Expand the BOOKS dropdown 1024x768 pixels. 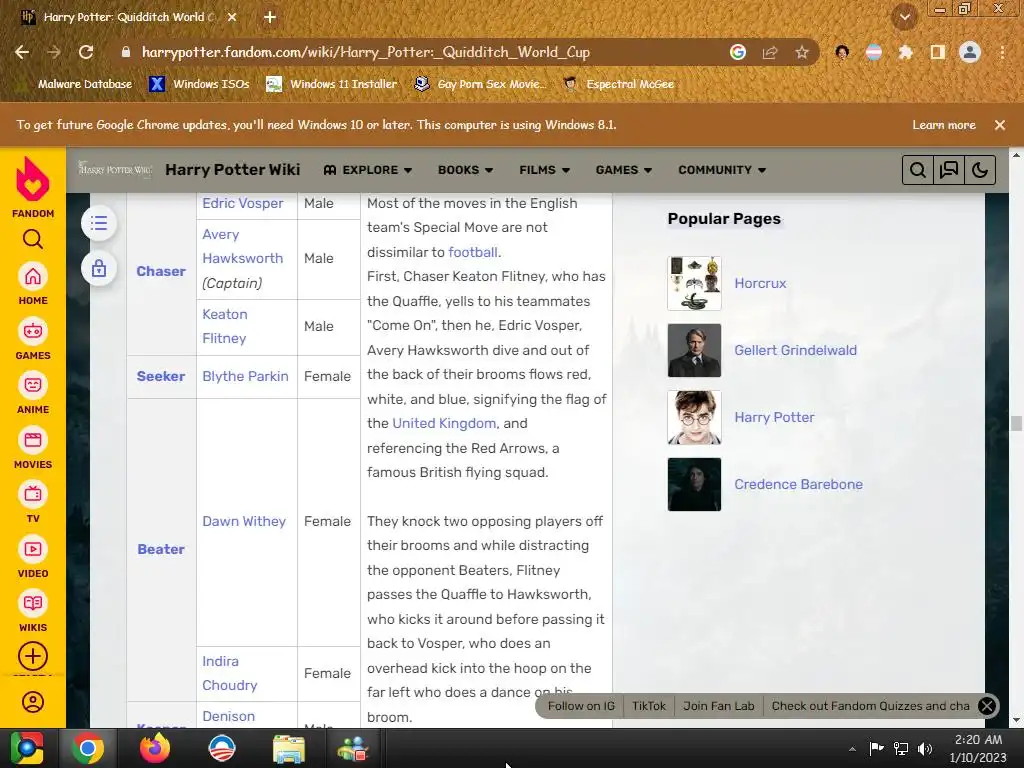(465, 170)
